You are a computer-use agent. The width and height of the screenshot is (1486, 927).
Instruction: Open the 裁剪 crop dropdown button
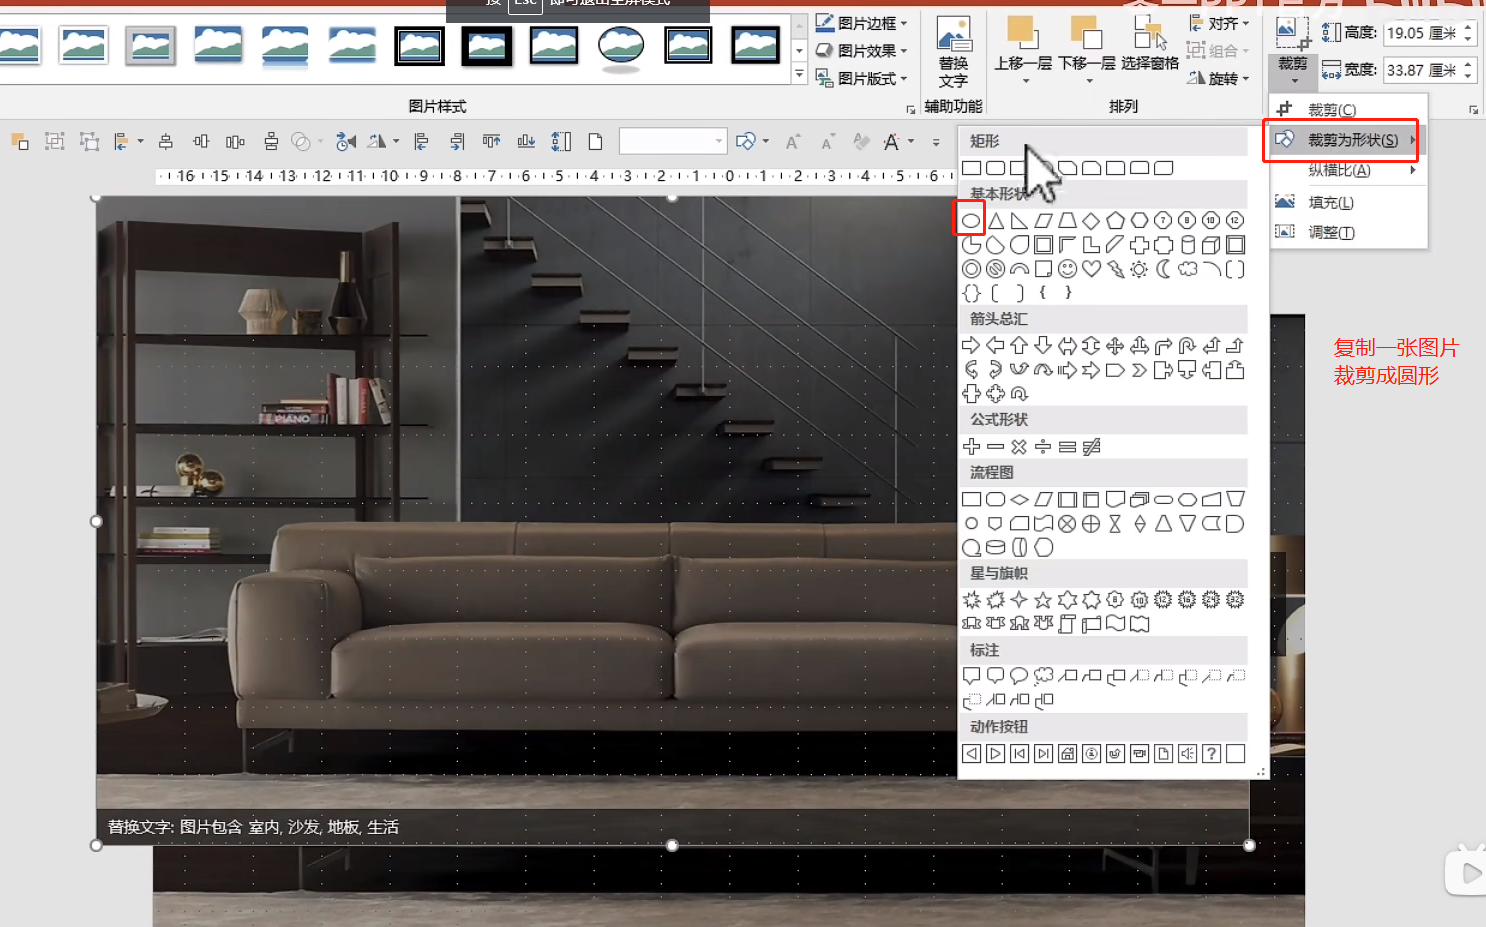click(x=1293, y=72)
